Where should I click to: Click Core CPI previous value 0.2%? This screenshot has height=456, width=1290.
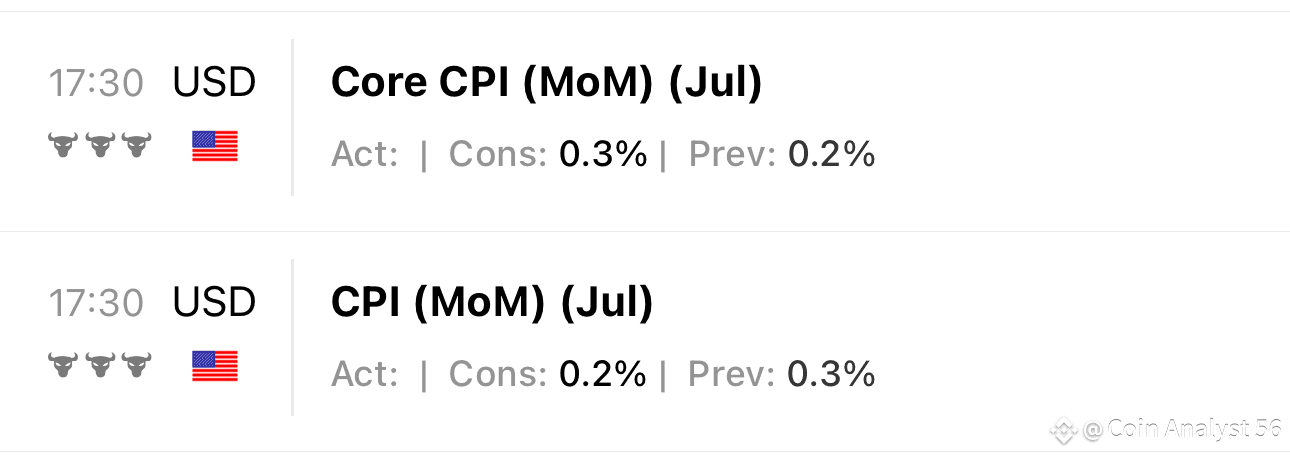click(832, 155)
